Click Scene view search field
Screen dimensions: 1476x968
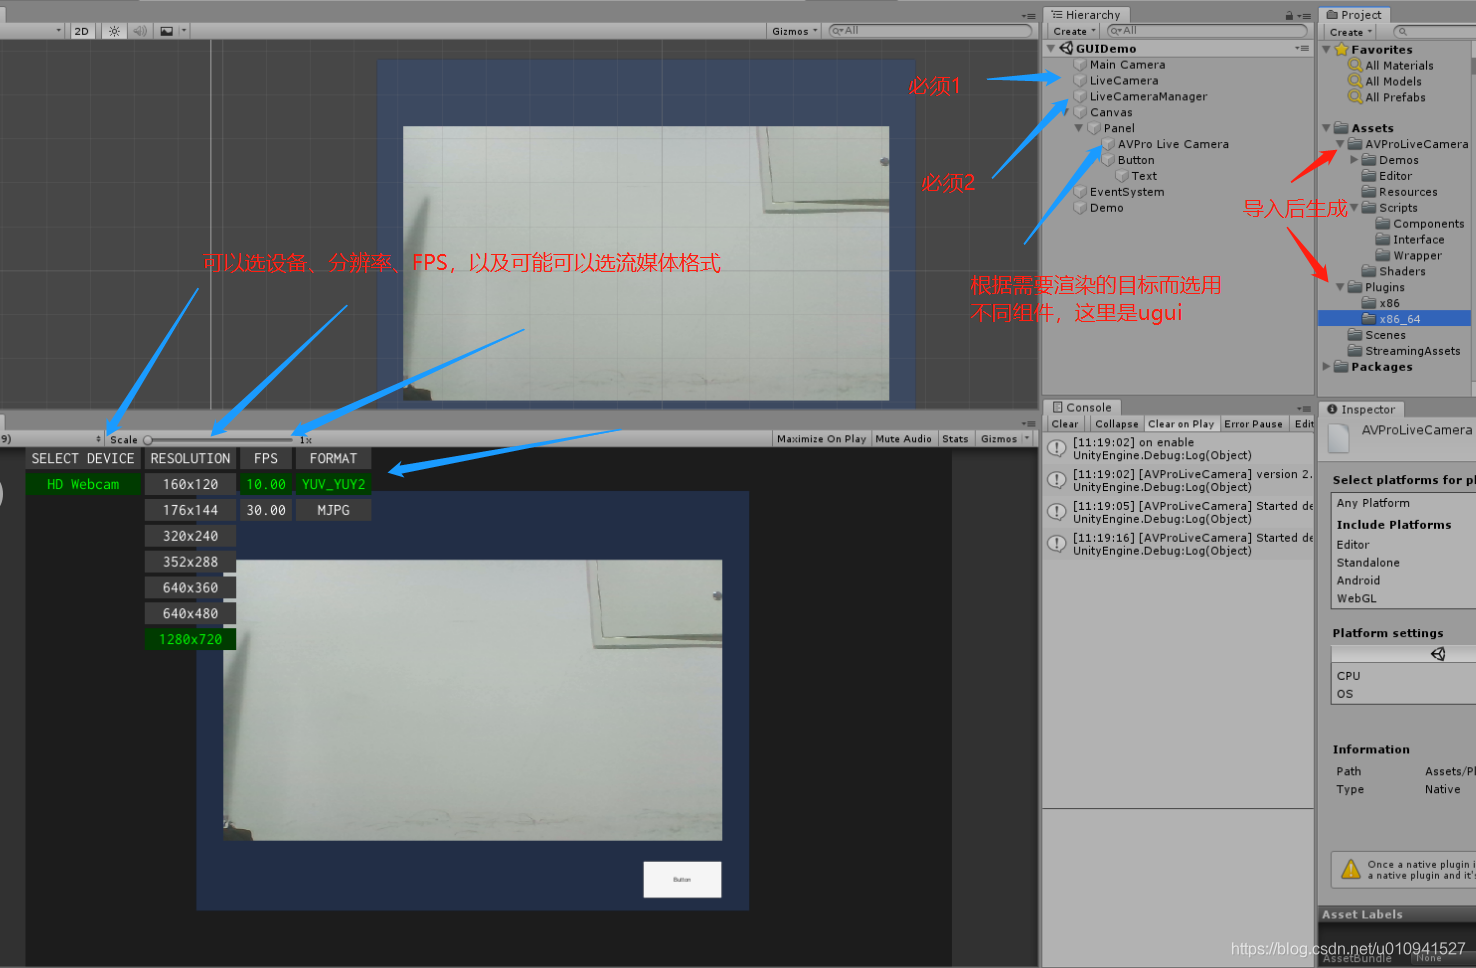click(930, 31)
